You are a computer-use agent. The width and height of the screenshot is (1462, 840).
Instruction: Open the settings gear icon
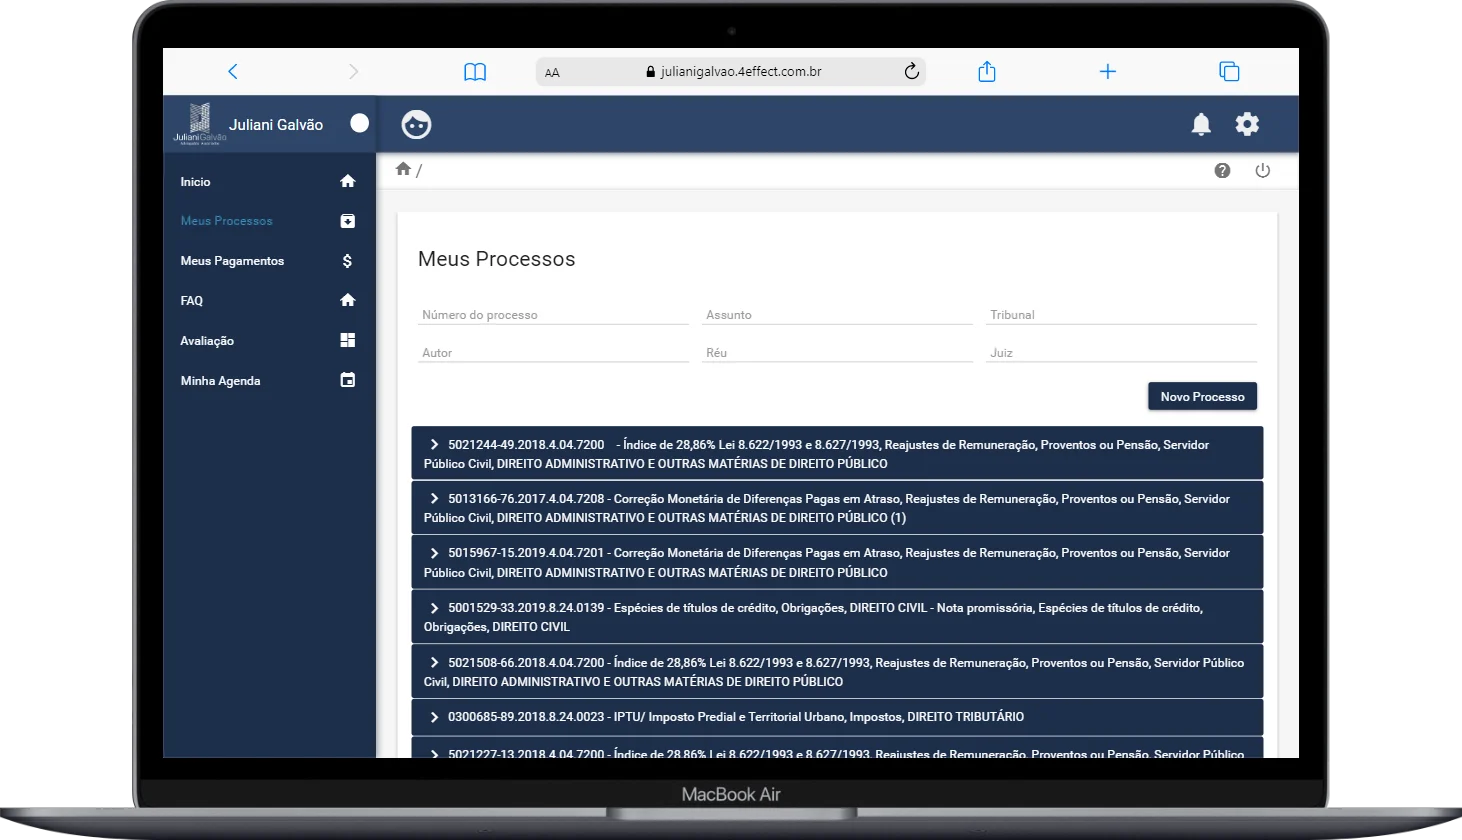[1247, 124]
